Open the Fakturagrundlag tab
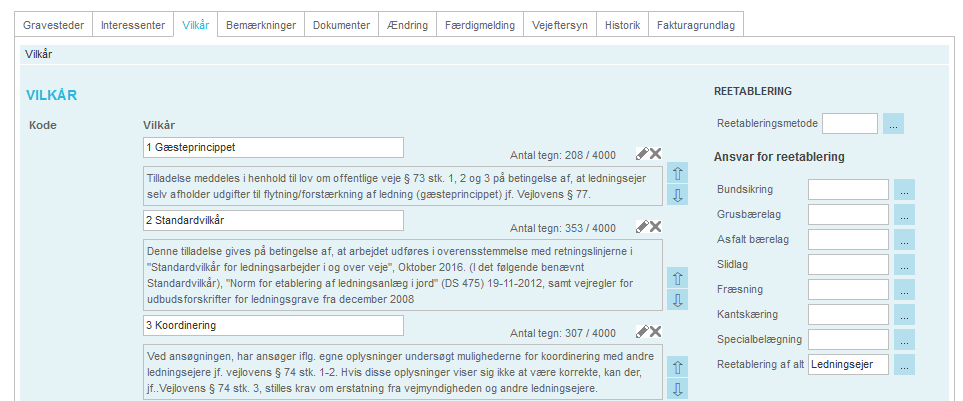 point(696,26)
